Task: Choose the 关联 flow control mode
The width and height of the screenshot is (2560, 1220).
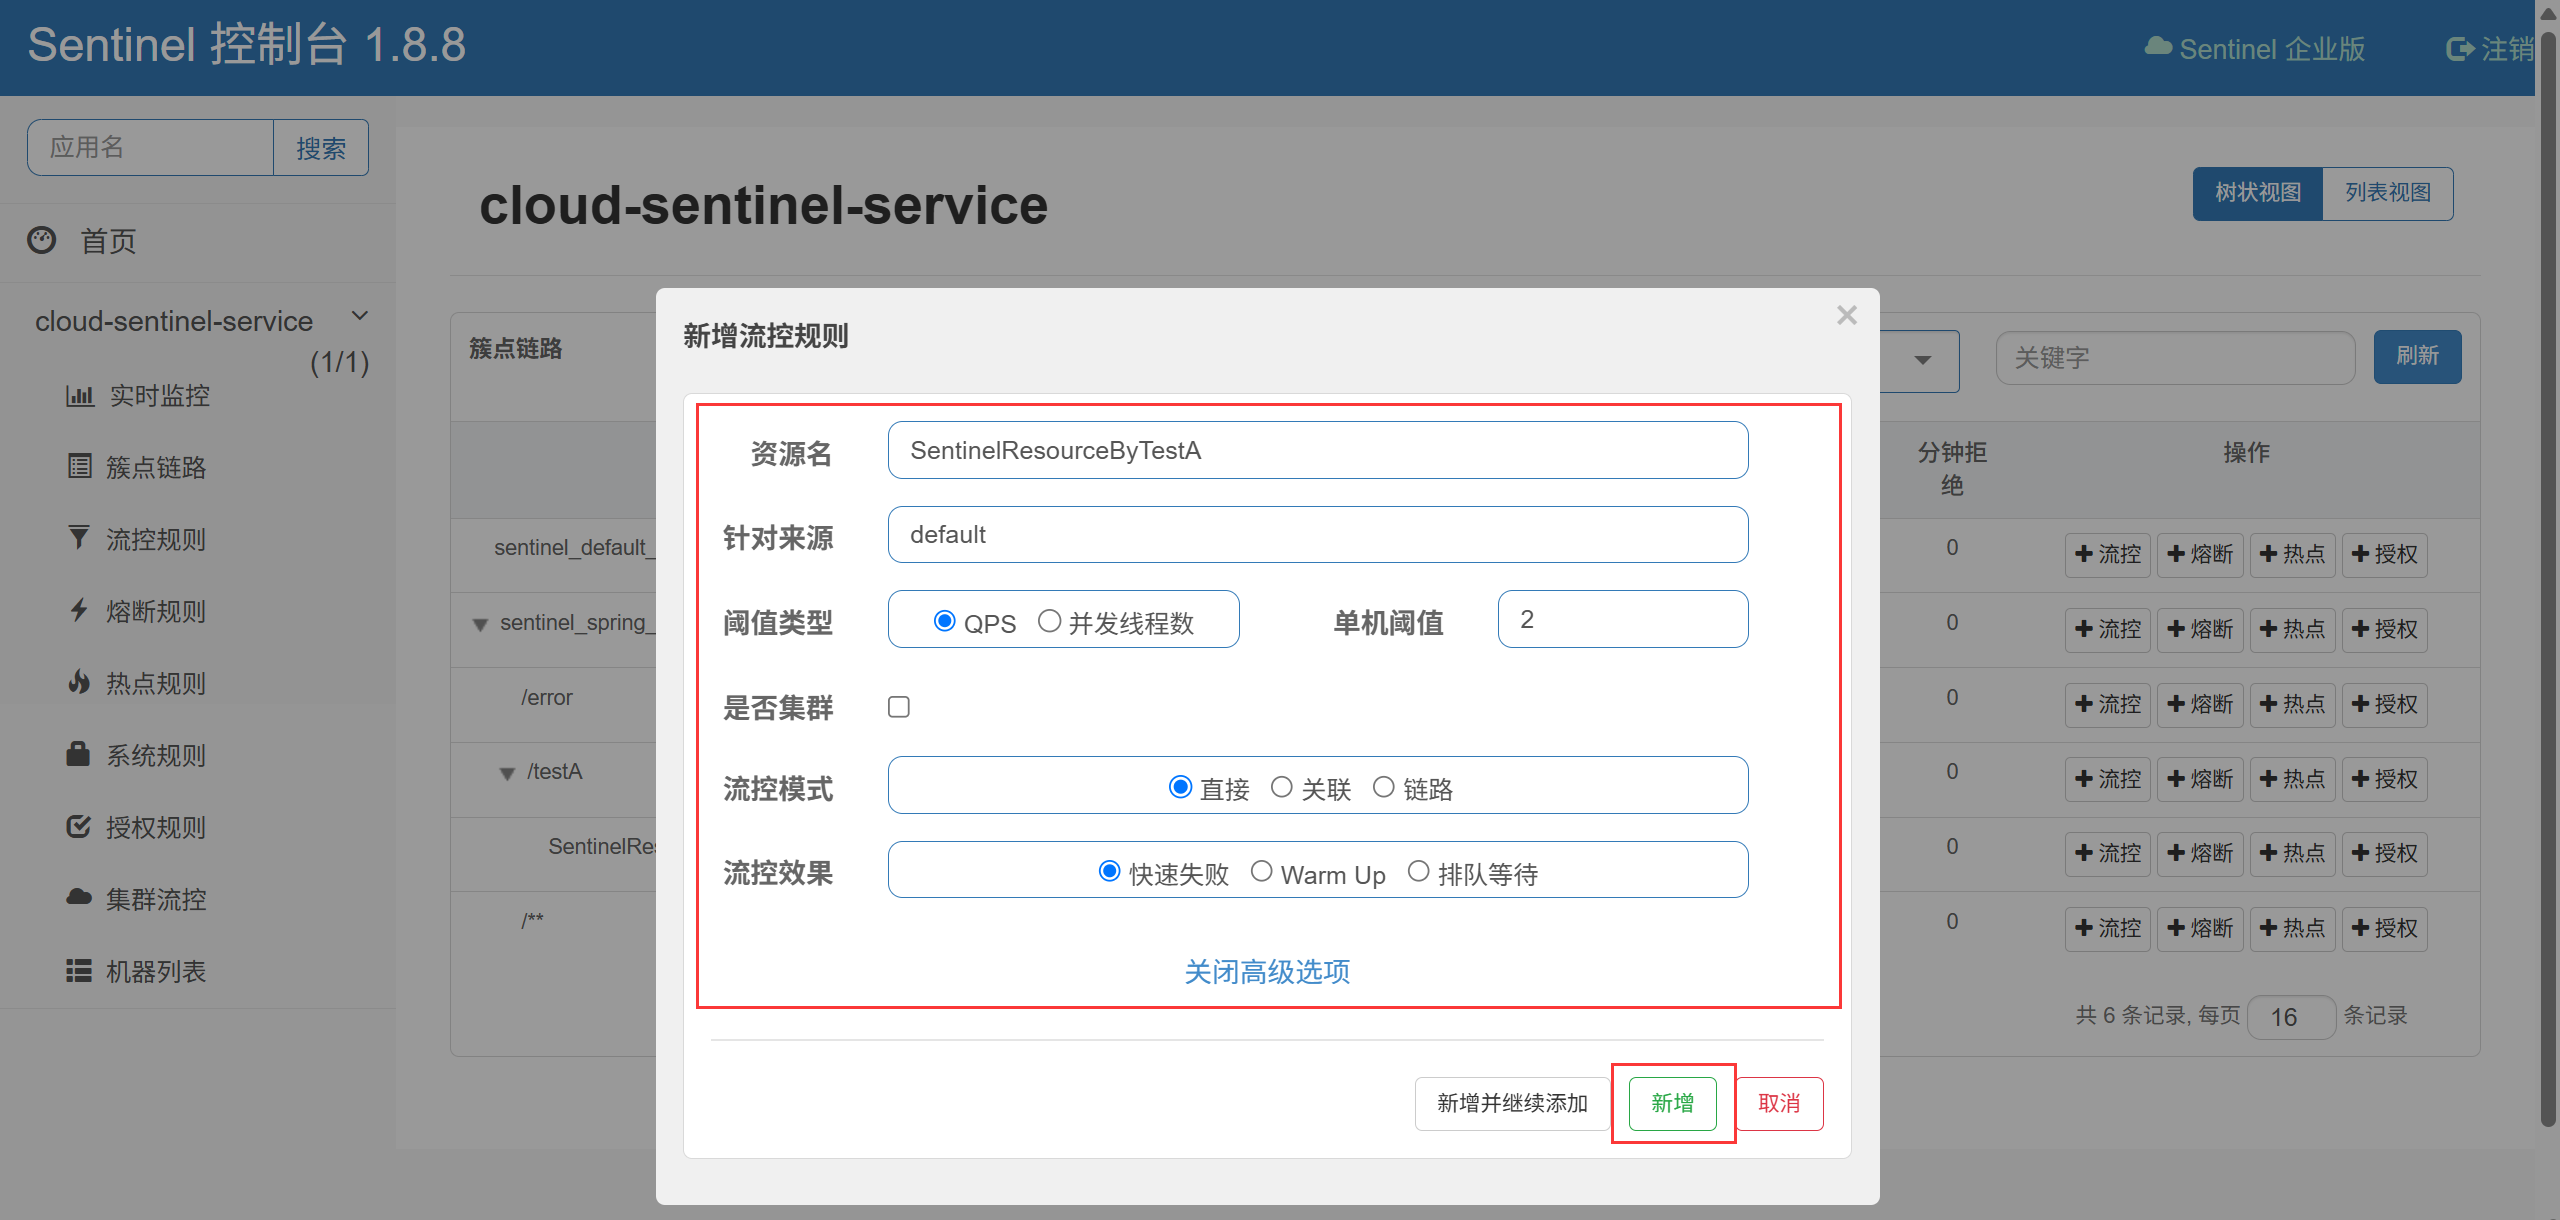Action: 1281,787
